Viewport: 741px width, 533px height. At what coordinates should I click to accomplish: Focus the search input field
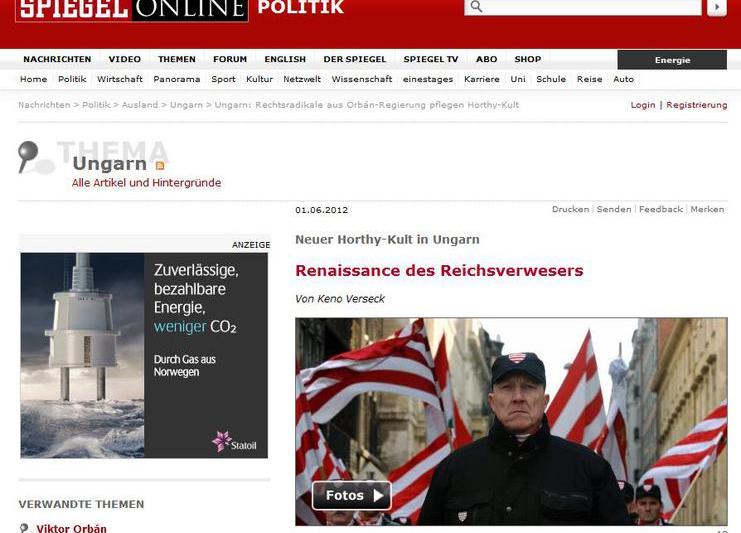(583, 7)
